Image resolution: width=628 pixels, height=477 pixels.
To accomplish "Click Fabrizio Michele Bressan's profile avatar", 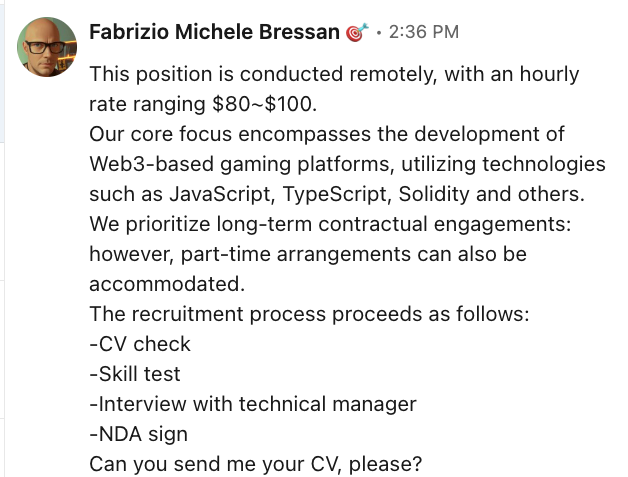I will click(x=47, y=47).
